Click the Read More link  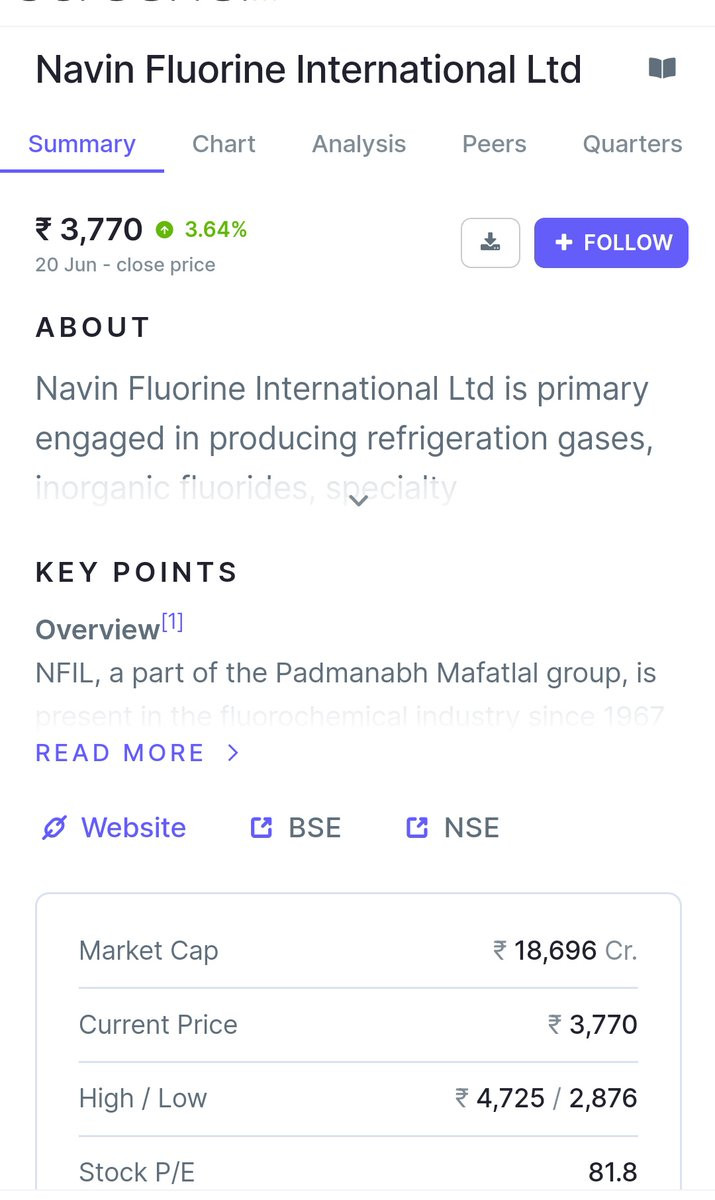click(x=120, y=753)
